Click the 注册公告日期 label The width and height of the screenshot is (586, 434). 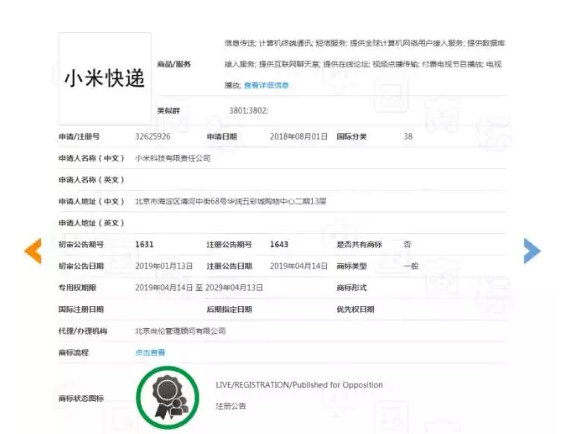pyautogui.click(x=229, y=266)
